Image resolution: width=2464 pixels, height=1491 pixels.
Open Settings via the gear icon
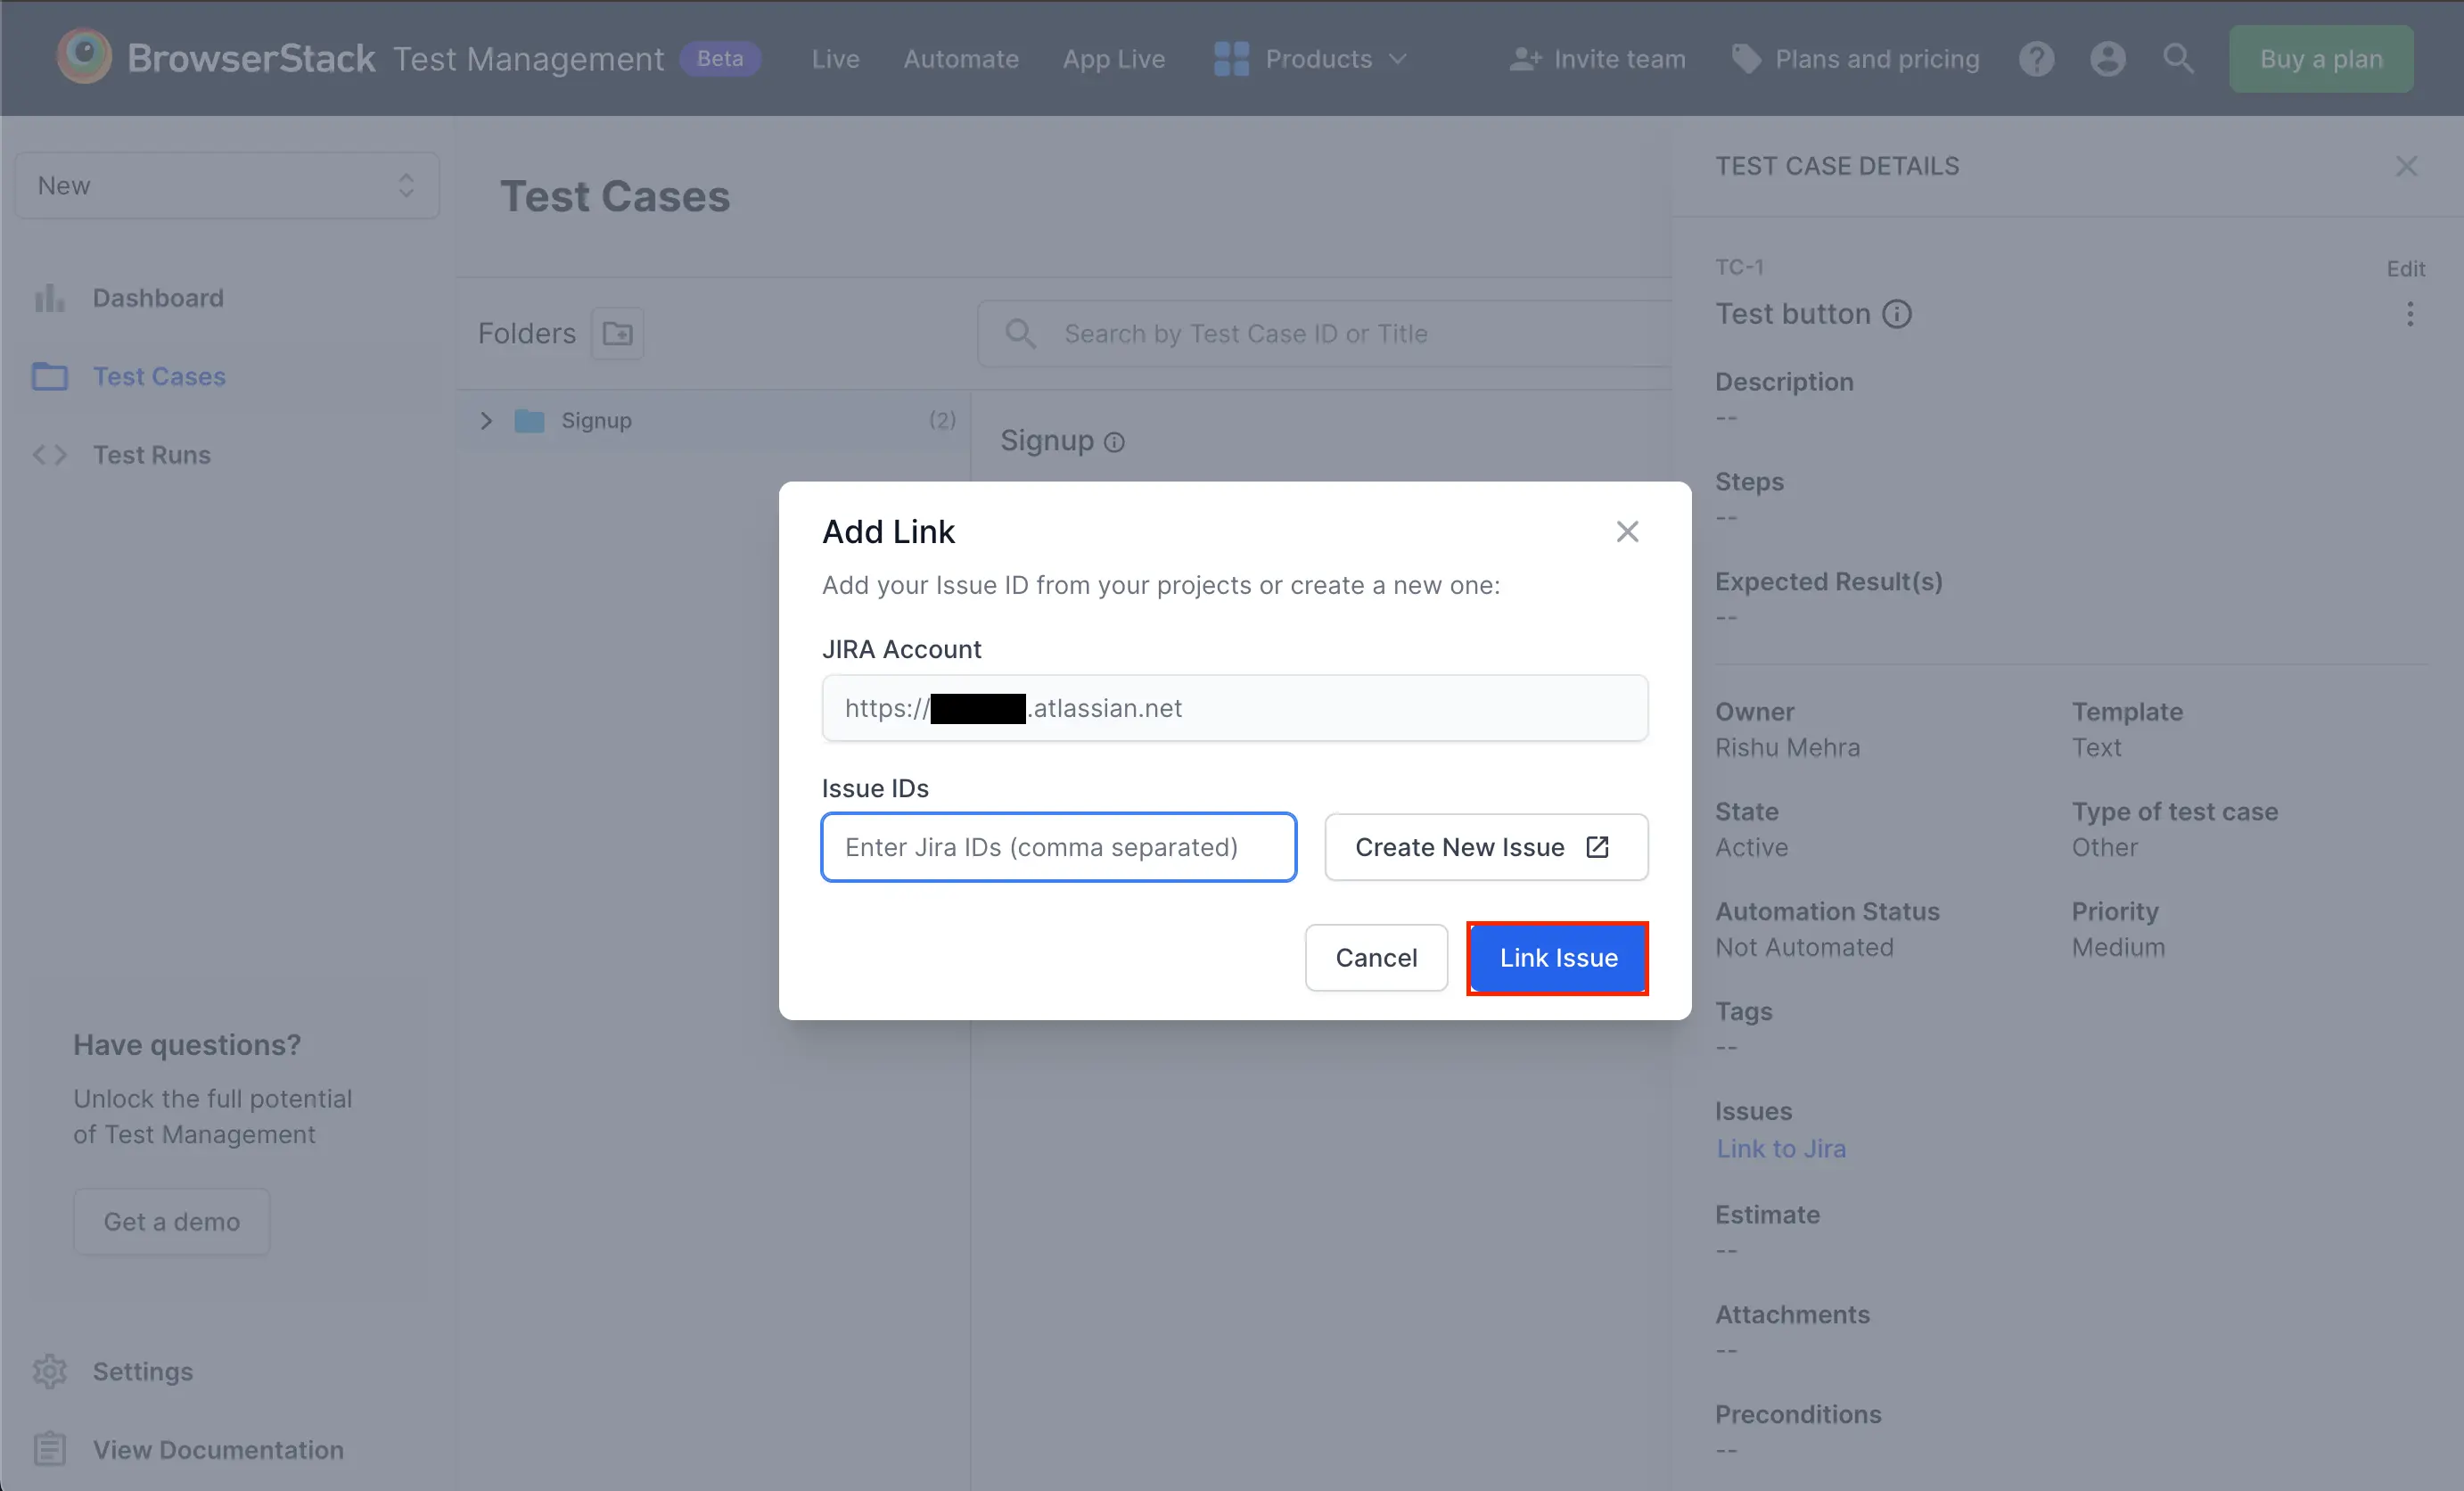pos(50,1371)
